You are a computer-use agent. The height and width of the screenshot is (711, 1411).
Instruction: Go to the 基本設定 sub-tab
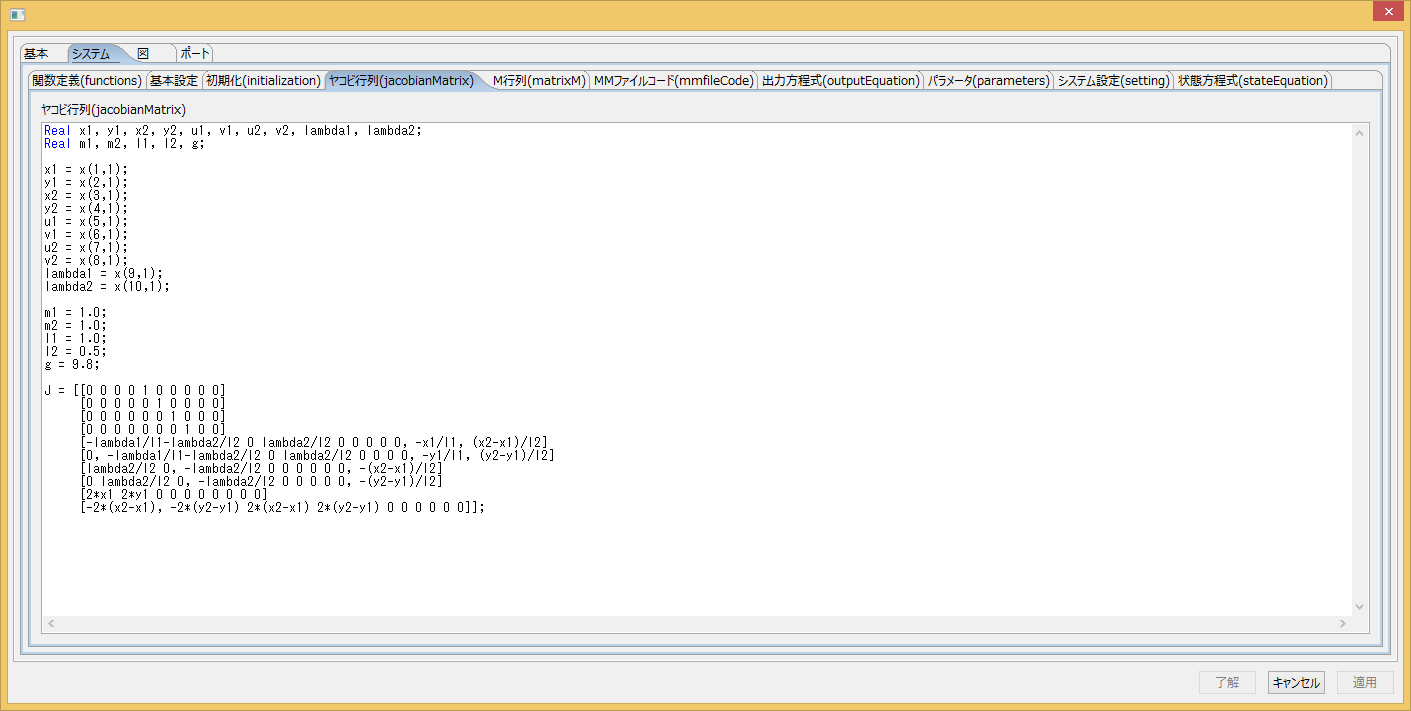pyautogui.click(x=174, y=81)
